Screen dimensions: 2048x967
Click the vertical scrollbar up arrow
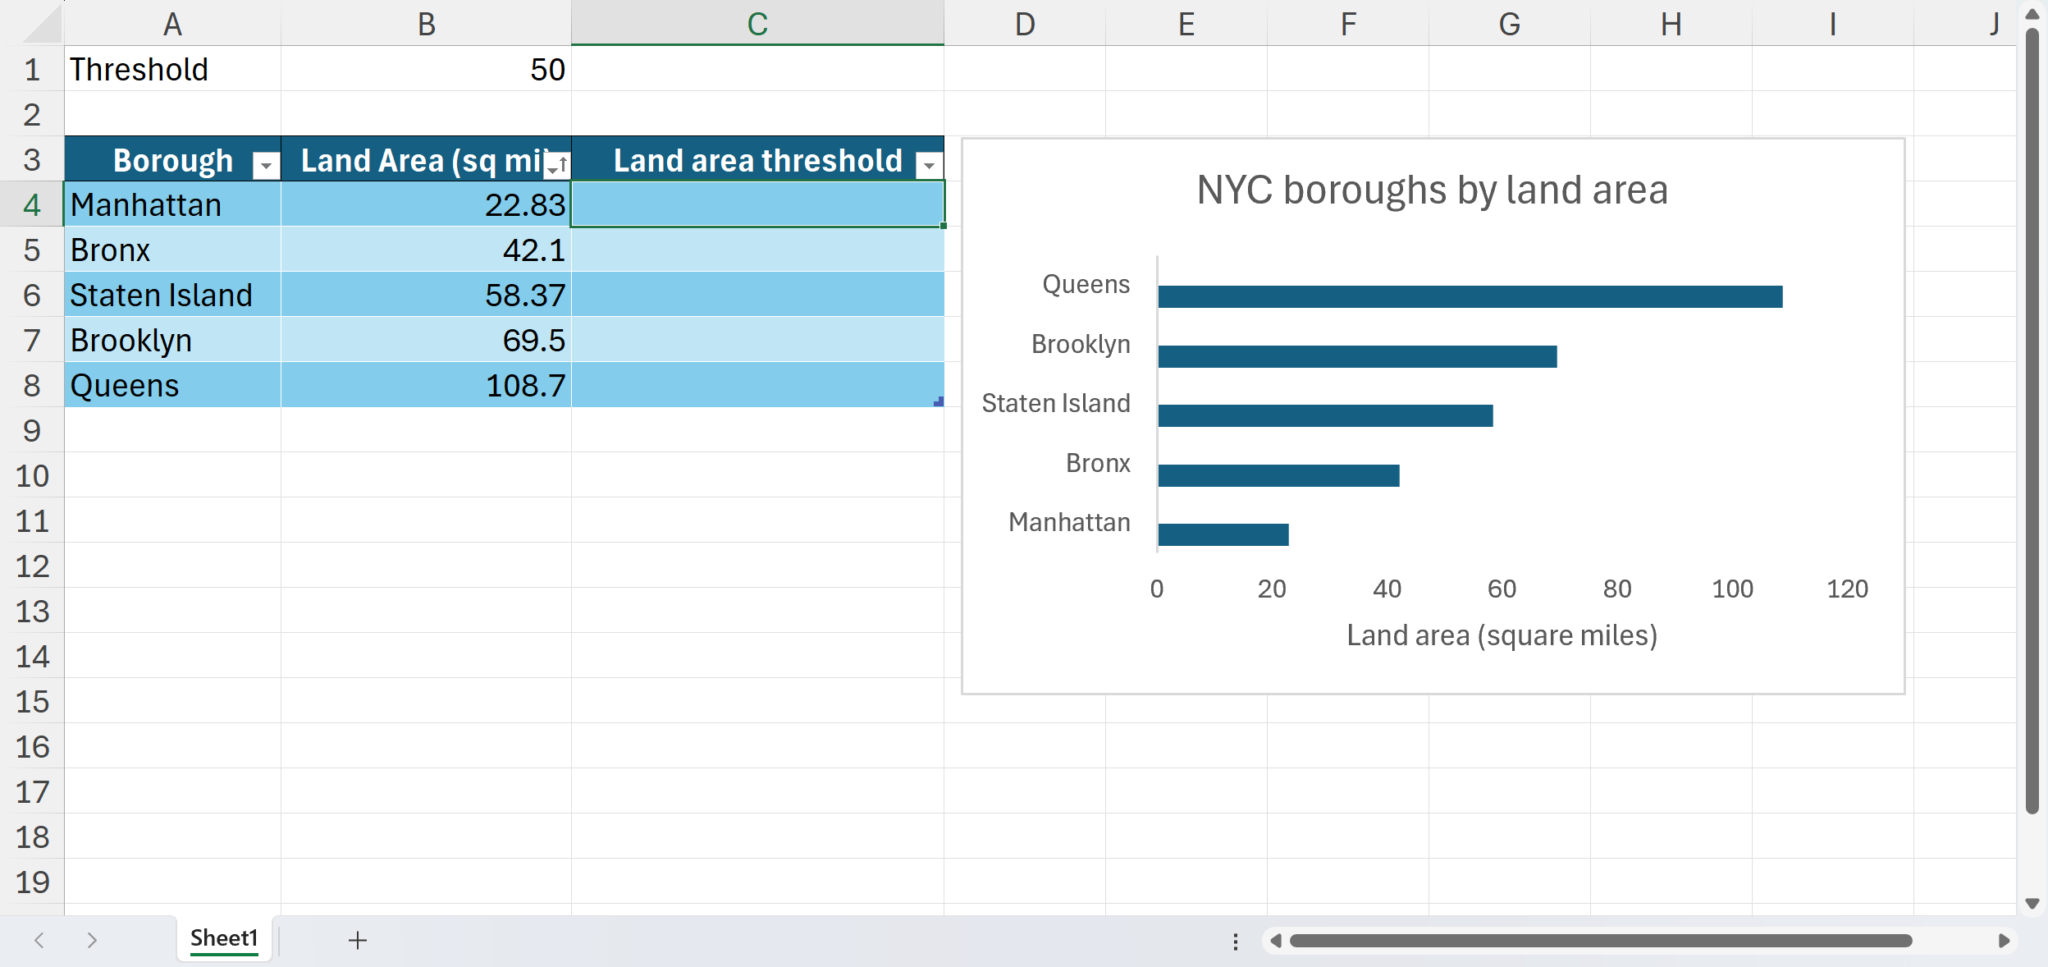2032,14
